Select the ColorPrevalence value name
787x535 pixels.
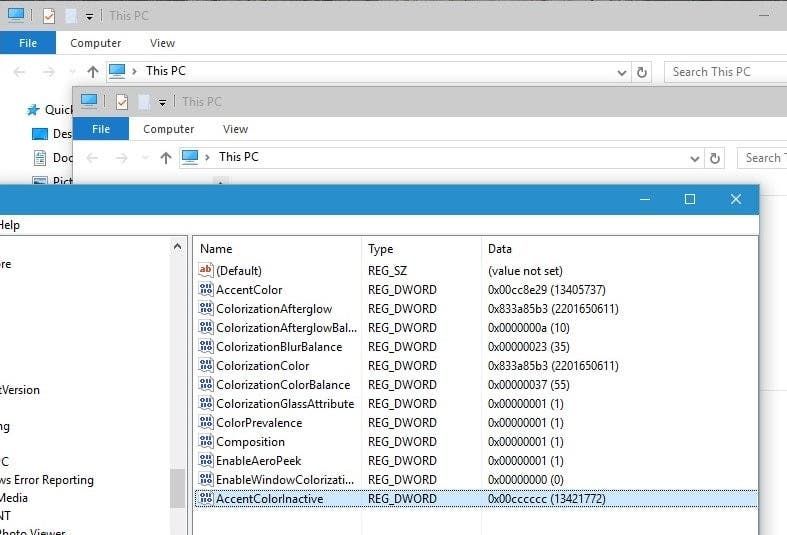pyautogui.click(x=259, y=423)
